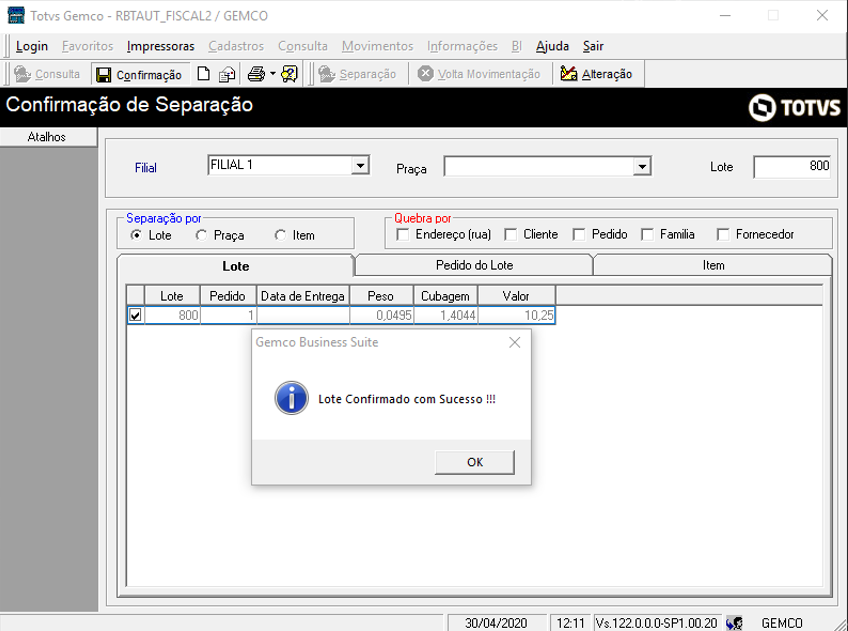The width and height of the screenshot is (848, 631).
Task: Click the document copy icon beside new document
Action: (x=227, y=74)
